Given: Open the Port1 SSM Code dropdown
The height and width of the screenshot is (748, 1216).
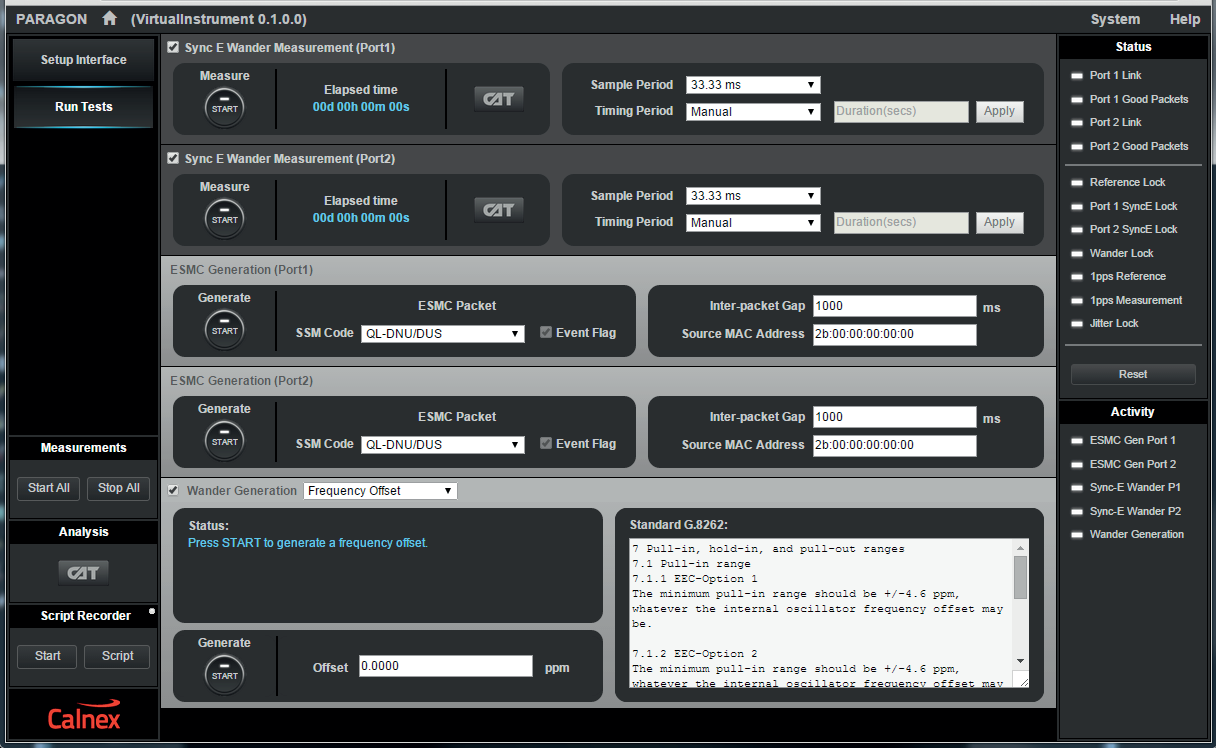Looking at the screenshot, I should point(442,334).
